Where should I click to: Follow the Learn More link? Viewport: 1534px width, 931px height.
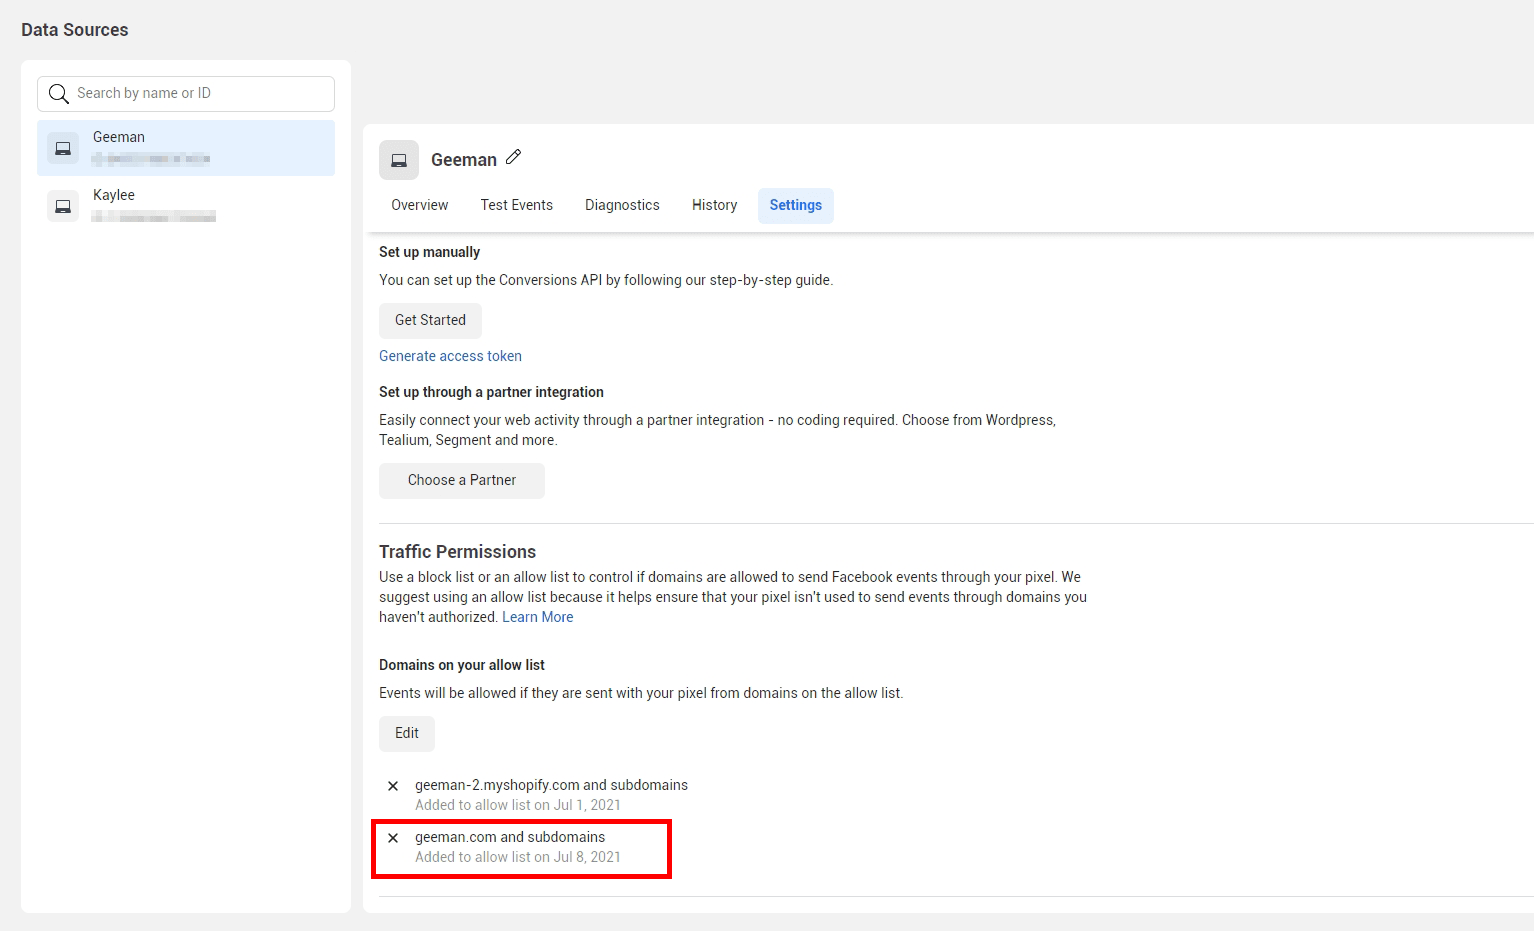[537, 617]
